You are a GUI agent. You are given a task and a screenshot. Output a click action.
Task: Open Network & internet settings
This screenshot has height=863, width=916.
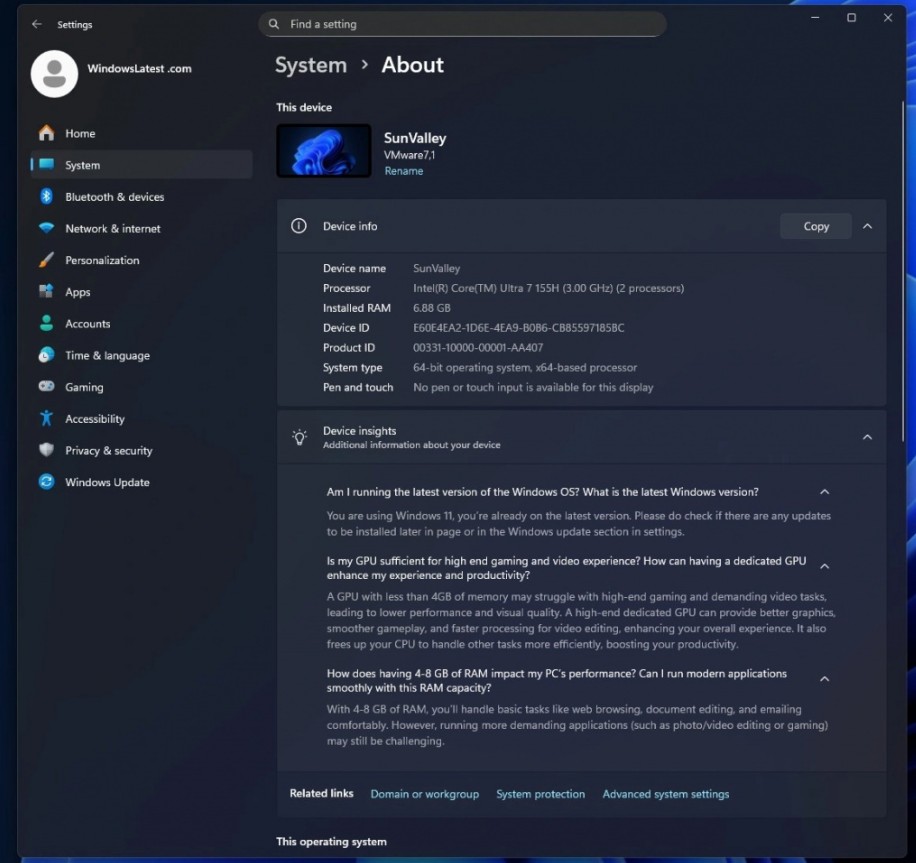(x=114, y=228)
